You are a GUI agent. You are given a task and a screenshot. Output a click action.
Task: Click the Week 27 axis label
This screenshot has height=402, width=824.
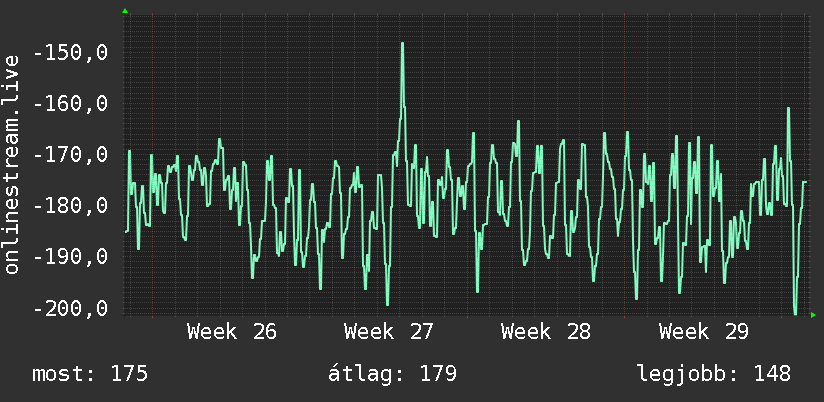389,332
